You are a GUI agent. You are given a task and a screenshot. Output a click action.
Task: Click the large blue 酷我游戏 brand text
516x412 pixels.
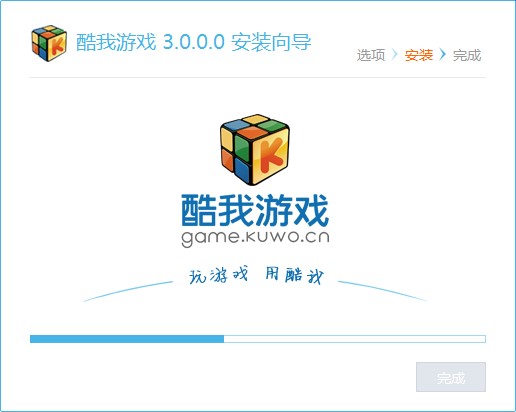(x=255, y=210)
